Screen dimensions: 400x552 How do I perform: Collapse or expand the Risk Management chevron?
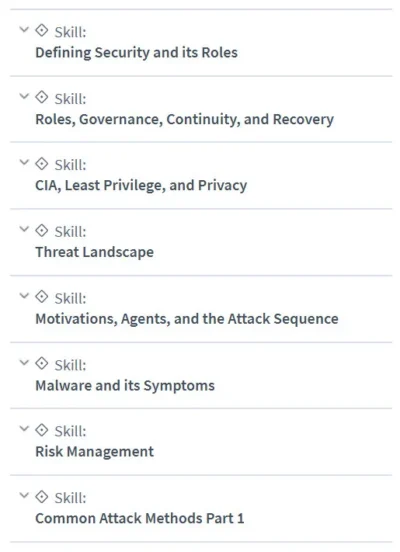(x=24, y=428)
